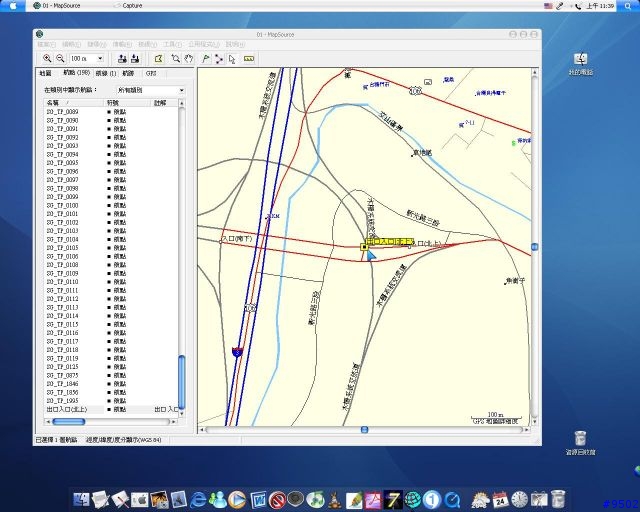Click the selected yellow waypoint on map
Viewport: 640px width, 512px height.
coord(364,247)
